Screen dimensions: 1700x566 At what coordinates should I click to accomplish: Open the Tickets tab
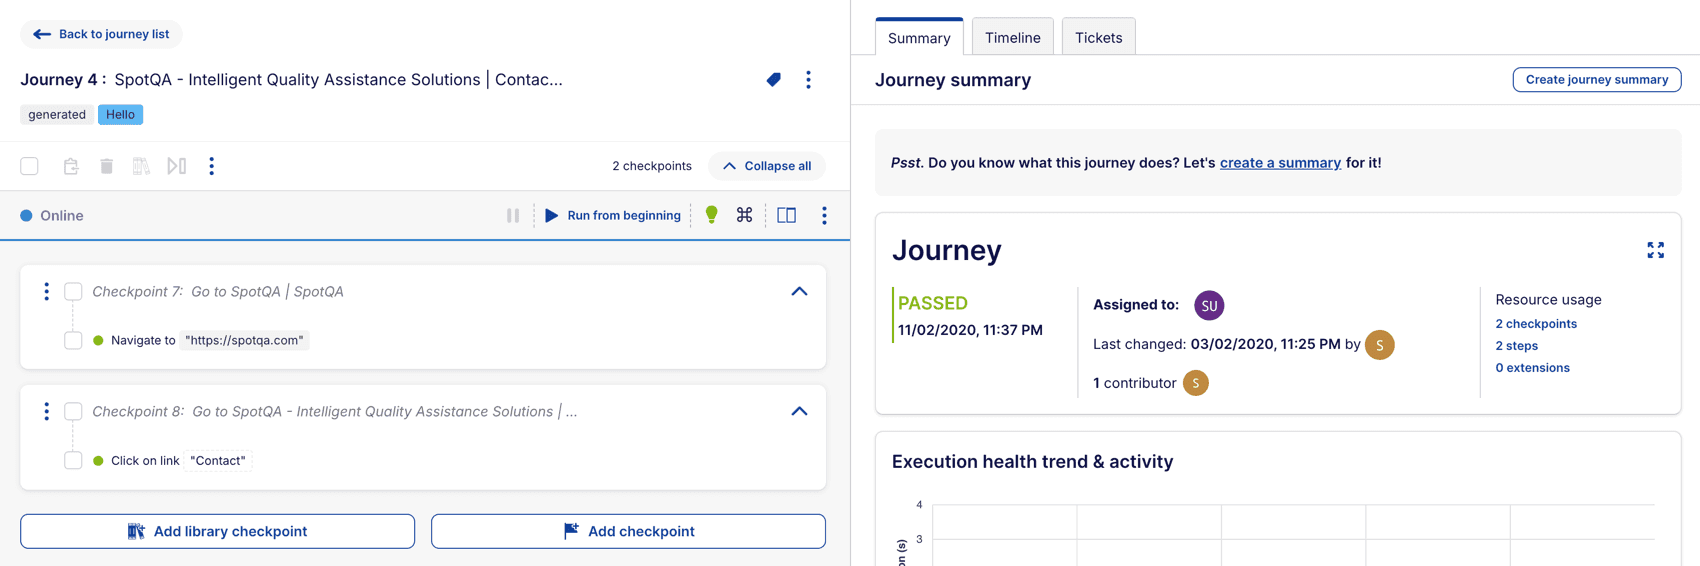[x=1098, y=38]
